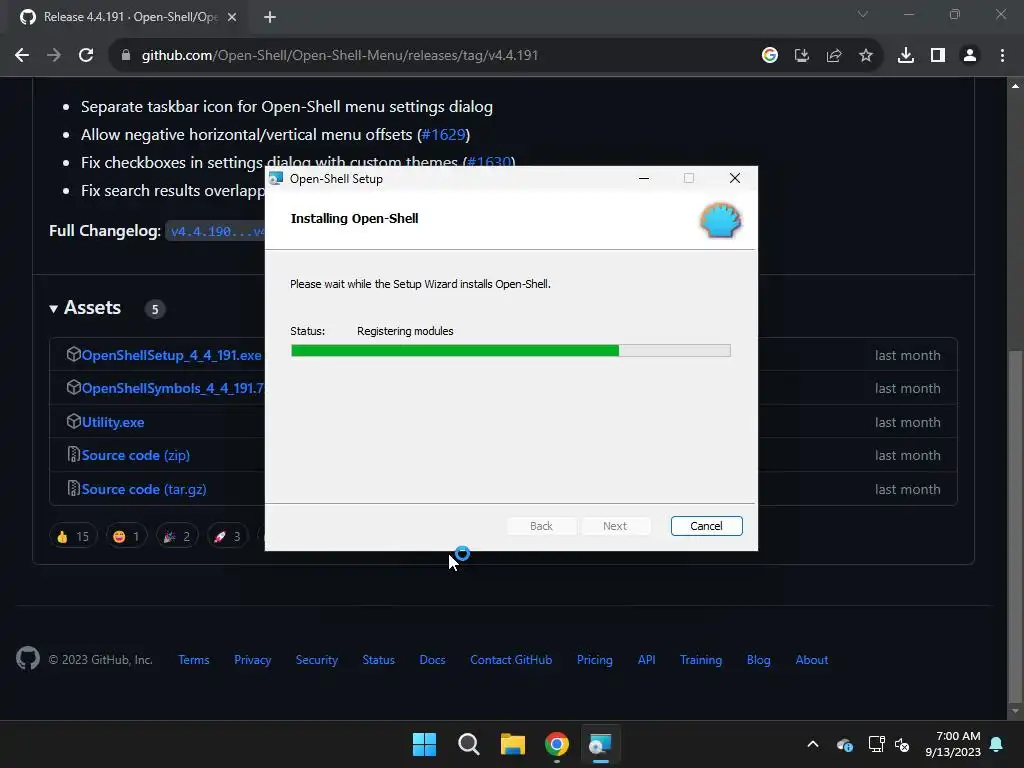Open a new browser tab
The height and width of the screenshot is (768, 1024).
(270, 17)
